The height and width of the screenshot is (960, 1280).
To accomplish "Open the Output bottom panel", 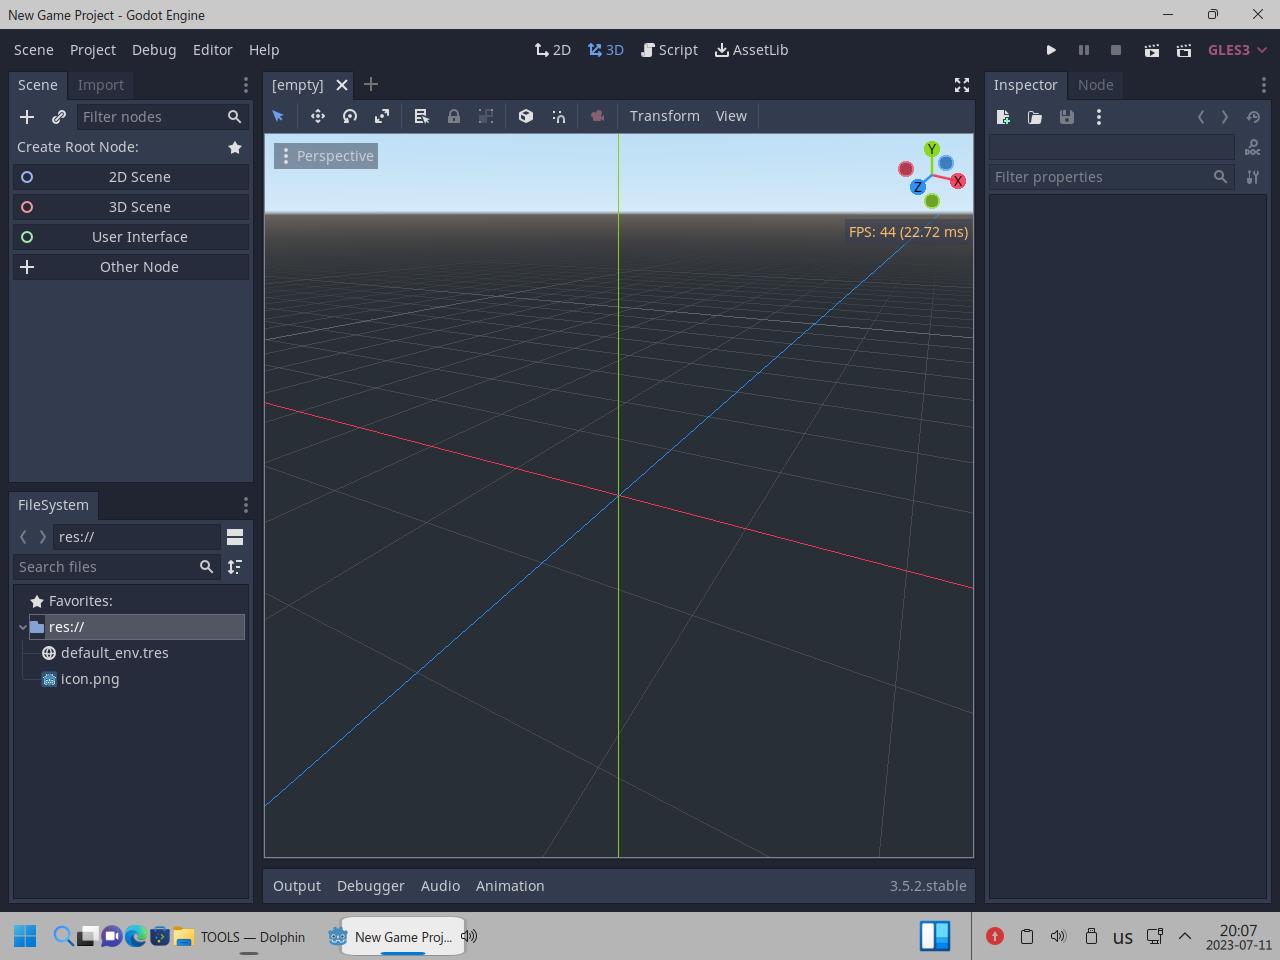I will point(297,886).
